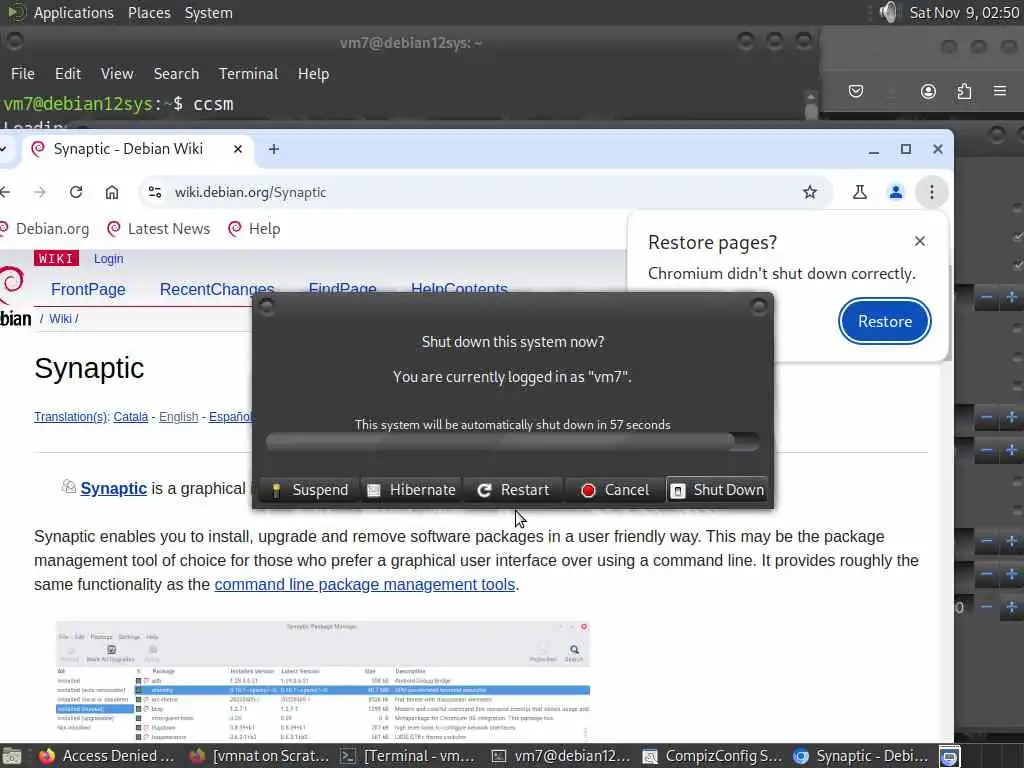The height and width of the screenshot is (768, 1024).
Task: Restore Chromium pages
Action: point(885,321)
